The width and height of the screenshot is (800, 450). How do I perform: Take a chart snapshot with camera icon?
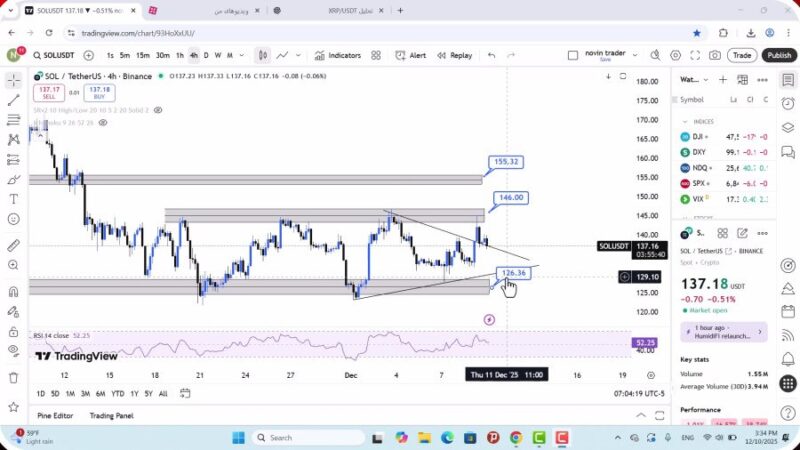point(715,56)
